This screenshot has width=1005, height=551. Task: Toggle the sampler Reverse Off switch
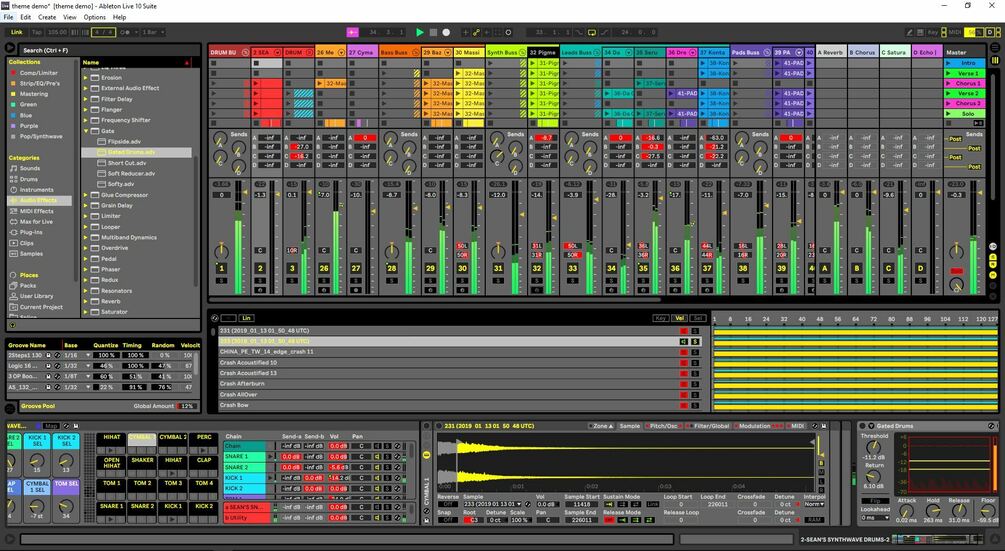coord(447,504)
